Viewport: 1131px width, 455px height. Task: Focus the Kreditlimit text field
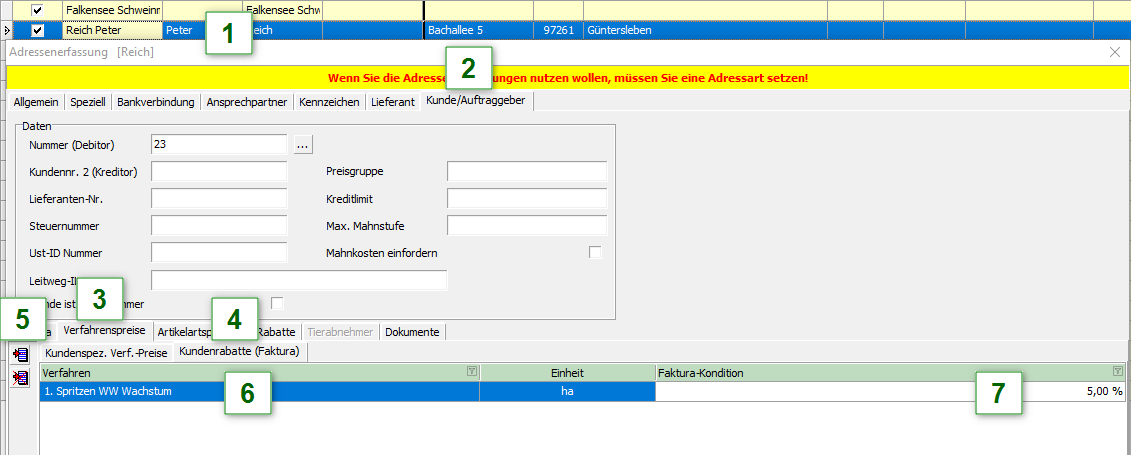pyautogui.click(x=526, y=199)
